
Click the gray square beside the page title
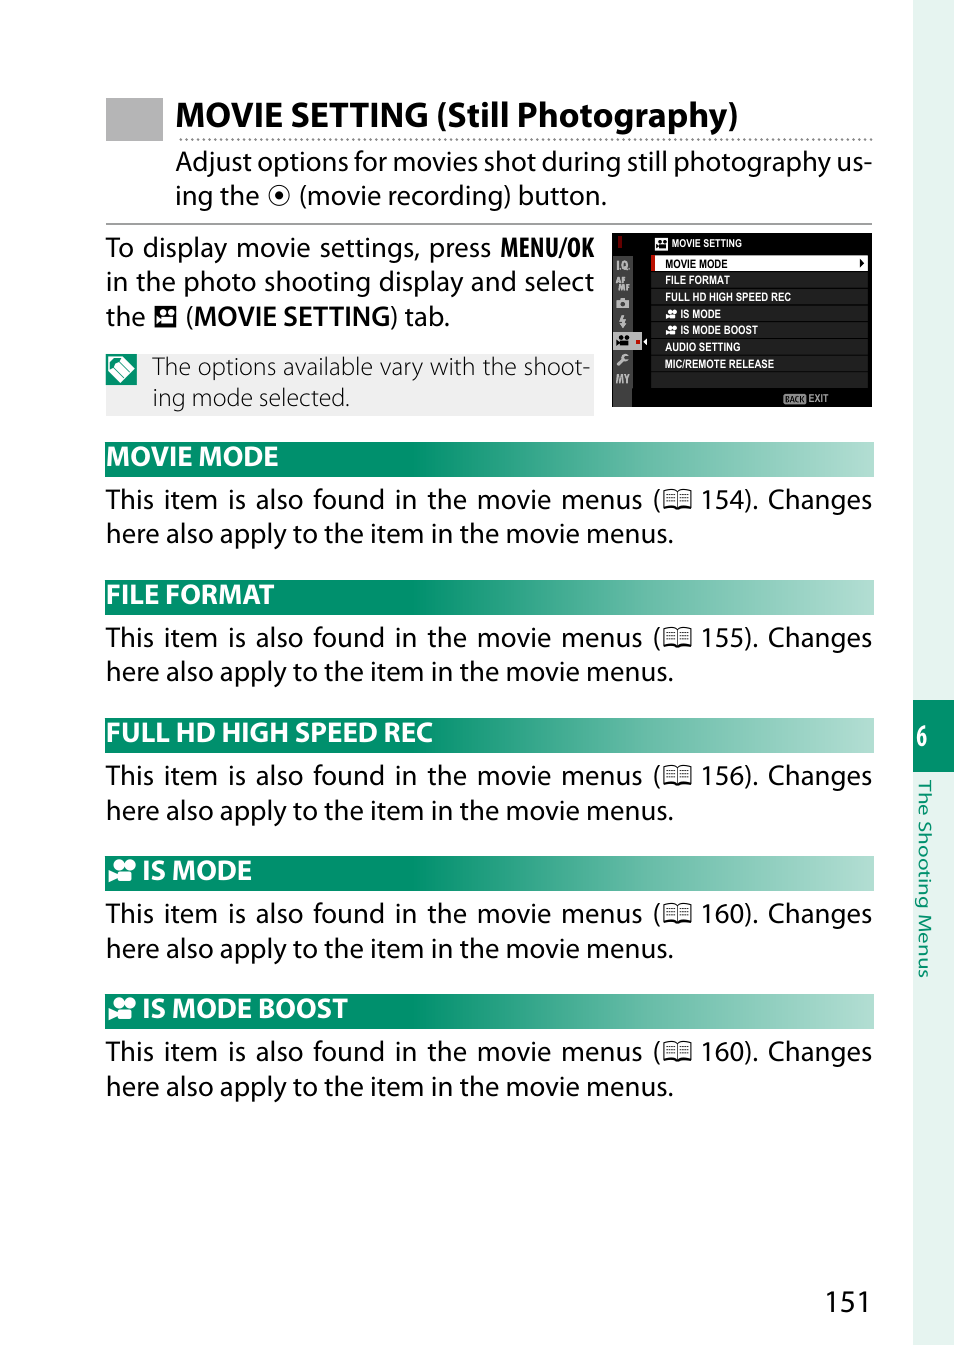click(134, 119)
